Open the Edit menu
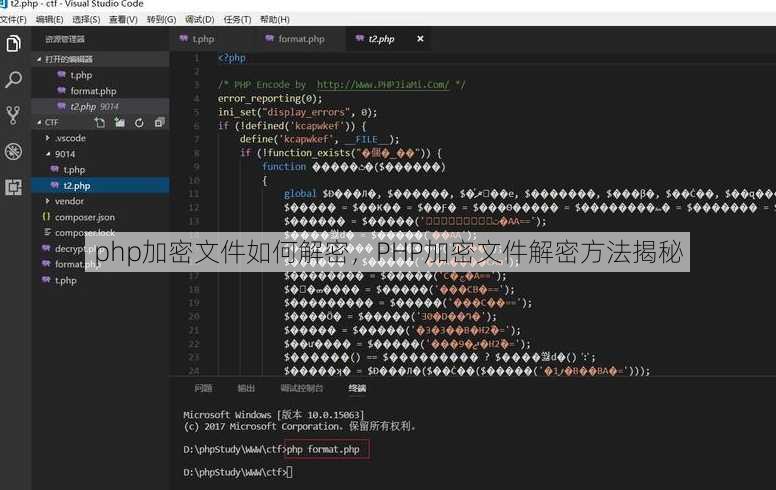The height and width of the screenshot is (490, 776). (49, 19)
